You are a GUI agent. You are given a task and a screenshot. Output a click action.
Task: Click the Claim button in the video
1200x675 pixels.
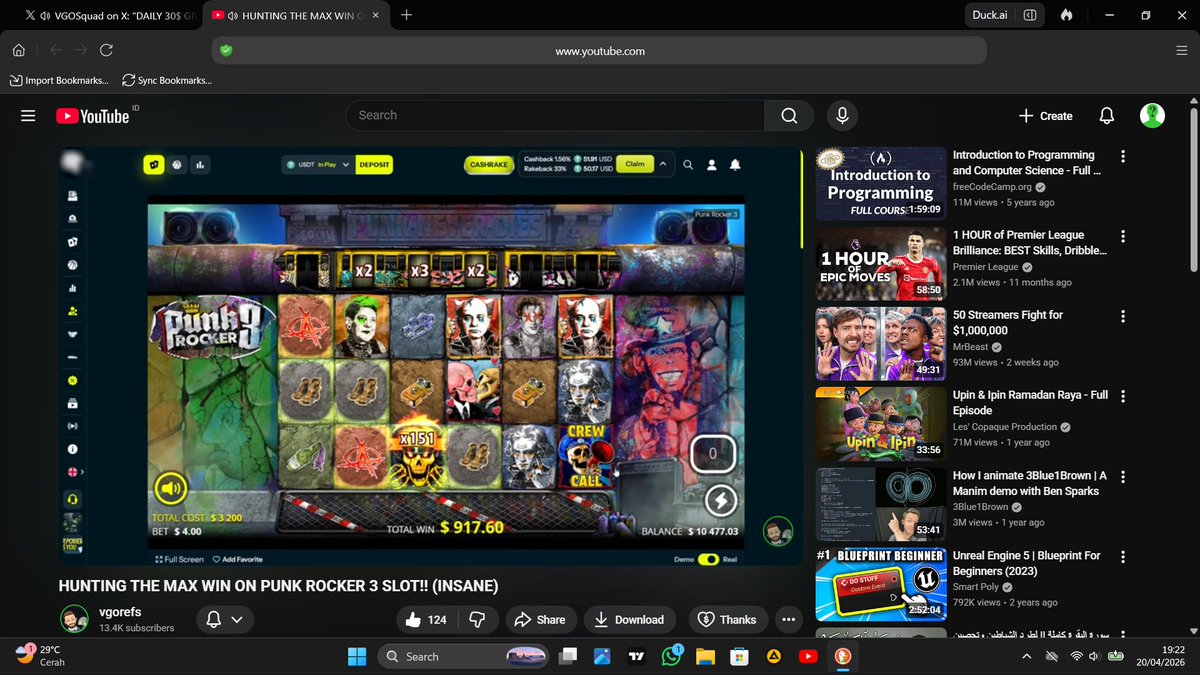(635, 165)
